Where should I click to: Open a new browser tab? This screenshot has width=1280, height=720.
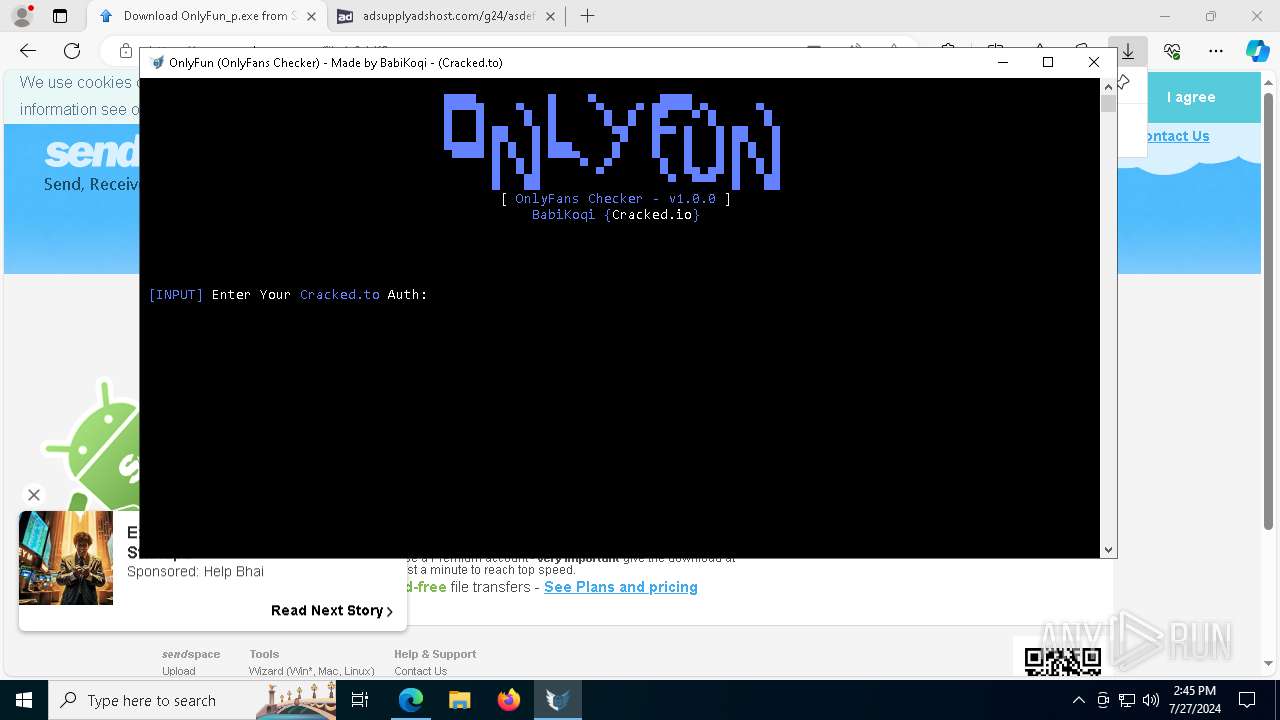point(588,16)
